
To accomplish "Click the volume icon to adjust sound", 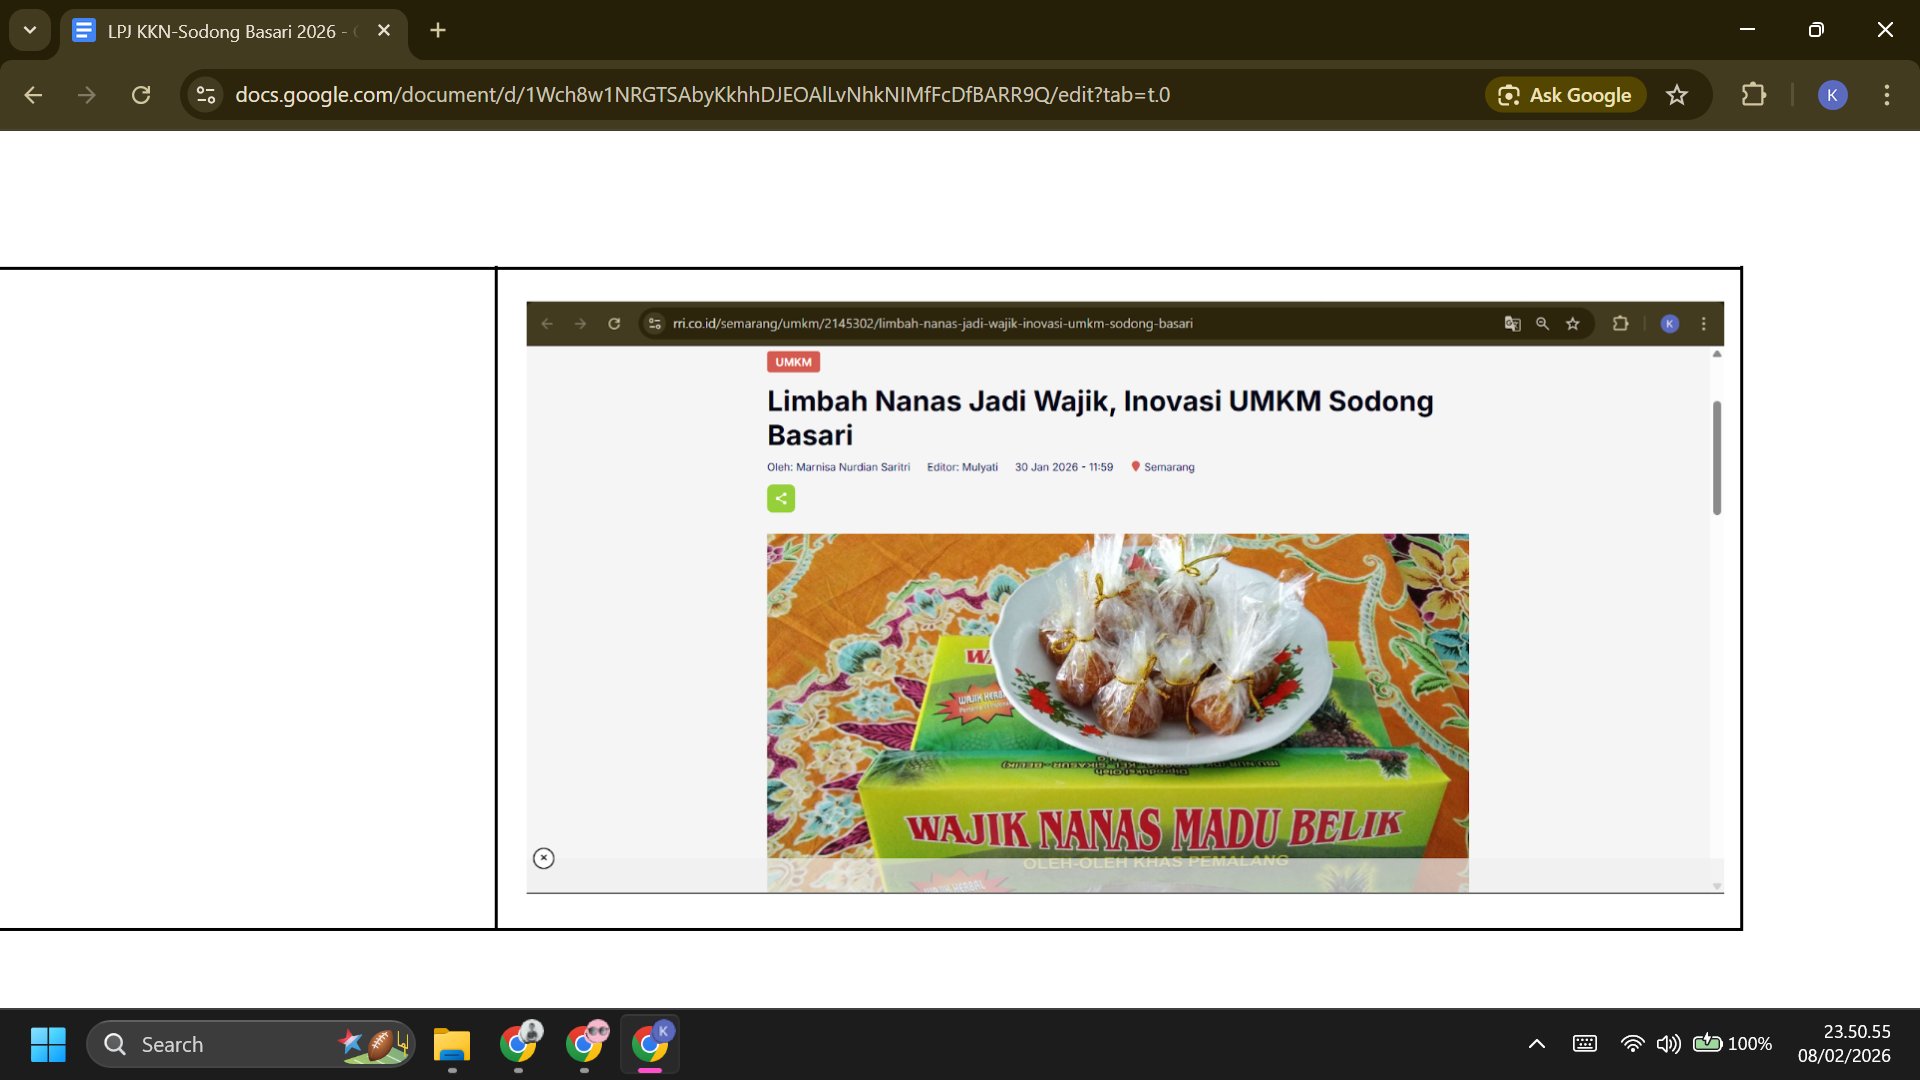I will point(1668,1043).
